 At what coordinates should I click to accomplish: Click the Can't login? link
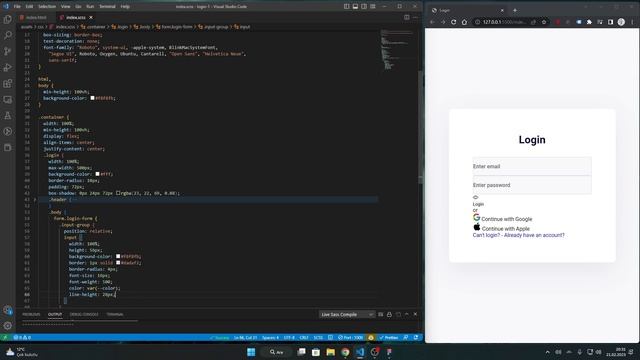tap(486, 235)
